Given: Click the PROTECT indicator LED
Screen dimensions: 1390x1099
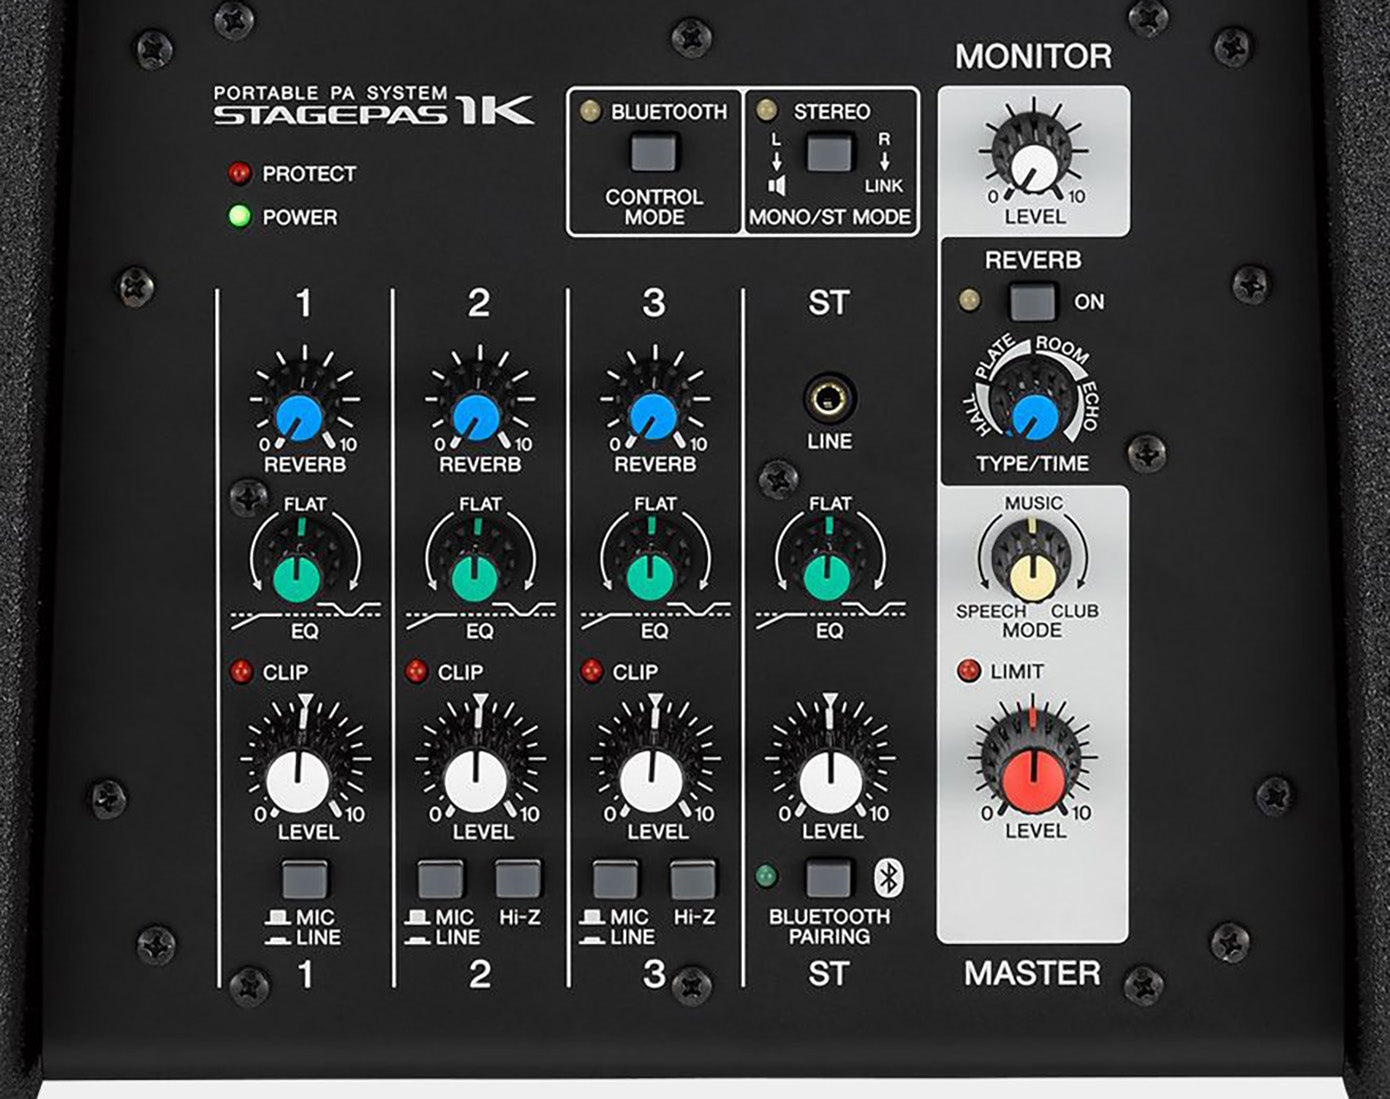Looking at the screenshot, I should (x=238, y=172).
